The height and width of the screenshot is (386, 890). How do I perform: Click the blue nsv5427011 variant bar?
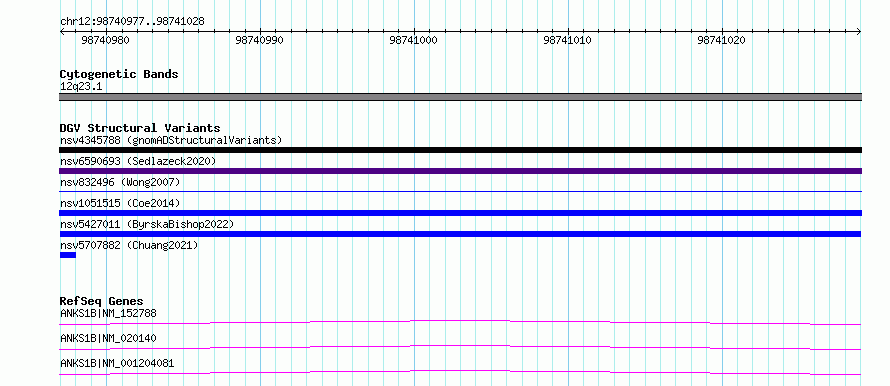click(x=460, y=234)
